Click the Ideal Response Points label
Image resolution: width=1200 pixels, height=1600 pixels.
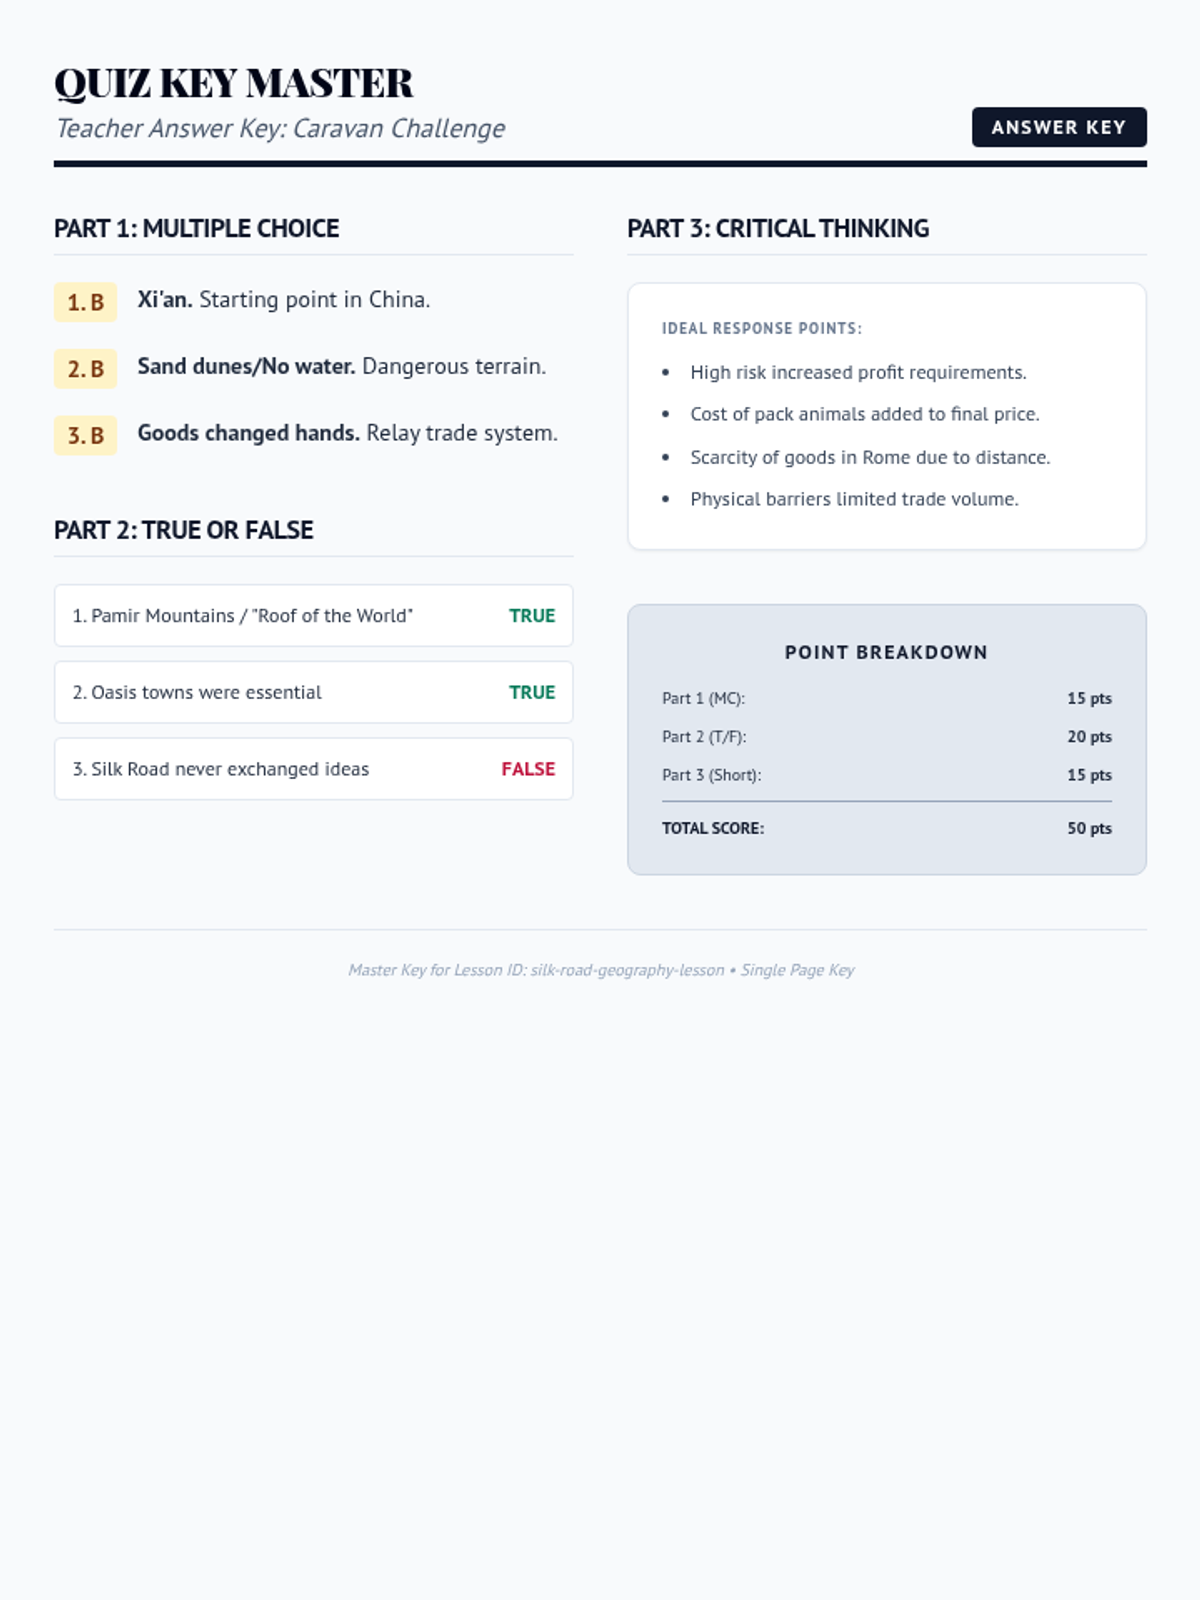point(762,328)
